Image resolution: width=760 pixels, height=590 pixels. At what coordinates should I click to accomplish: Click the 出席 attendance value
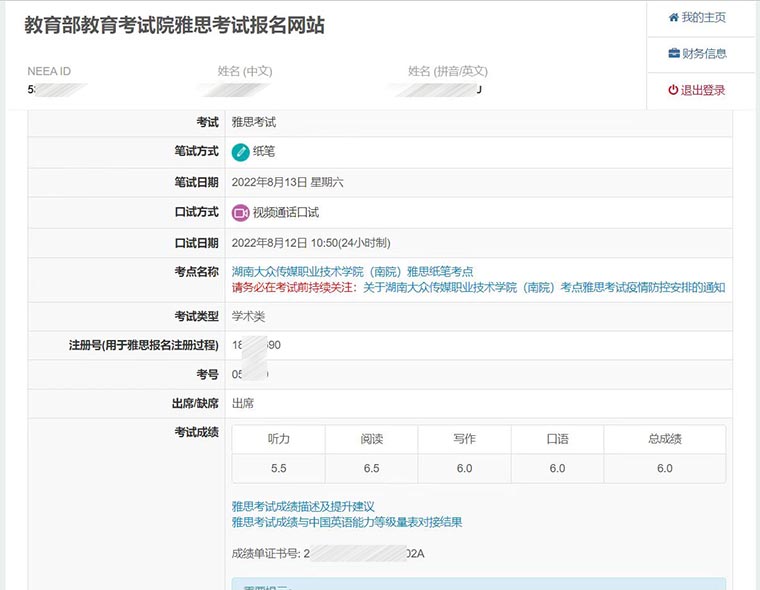pos(242,403)
